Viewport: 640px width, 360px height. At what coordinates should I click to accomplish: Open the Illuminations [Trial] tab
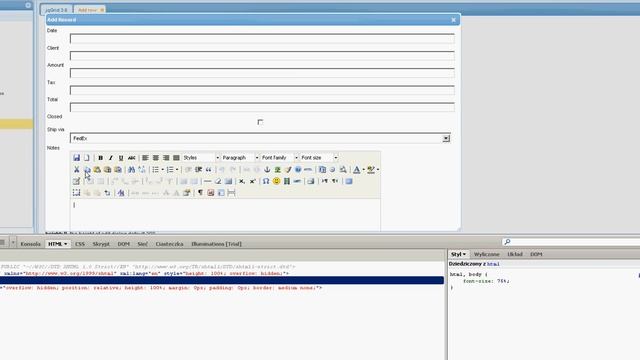216,244
